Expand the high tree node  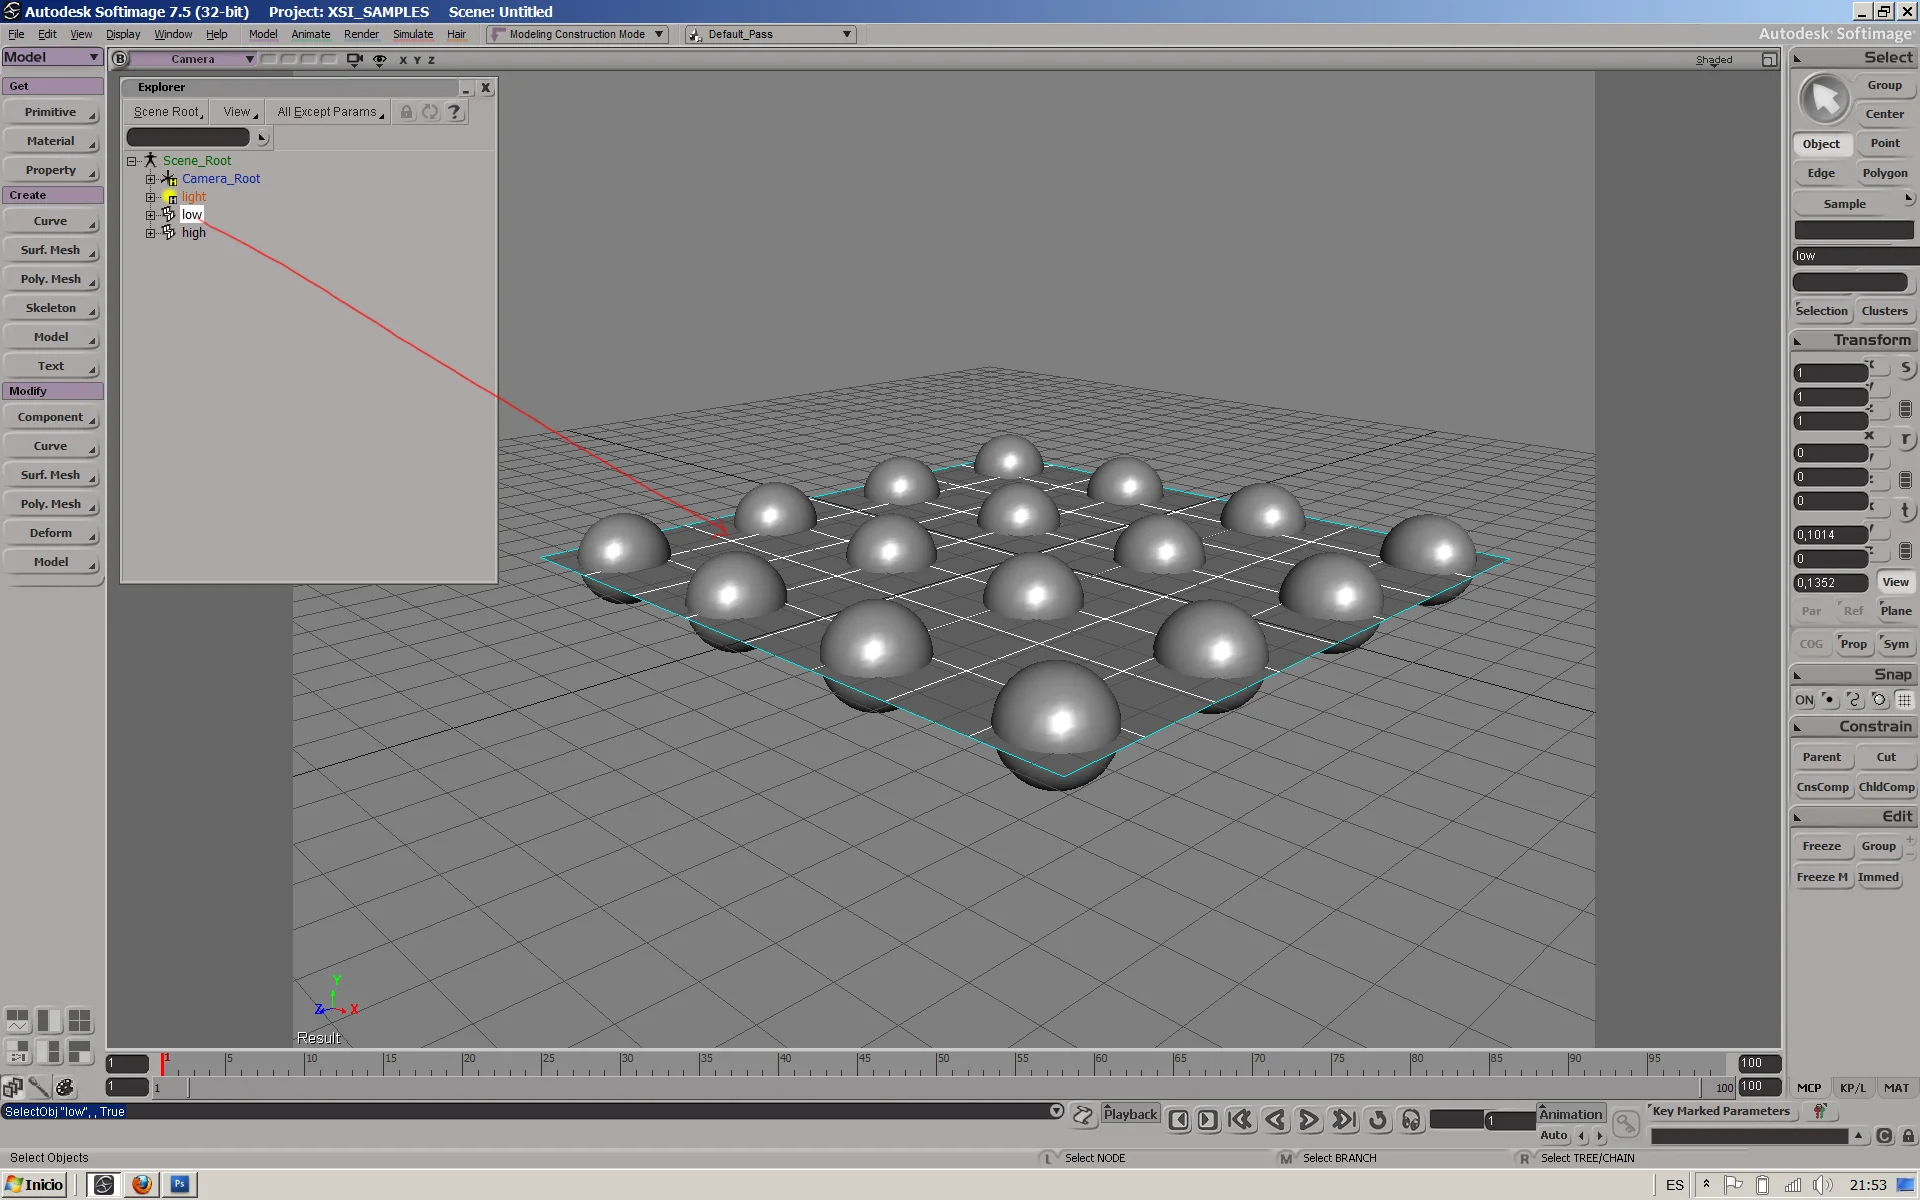[x=151, y=233]
